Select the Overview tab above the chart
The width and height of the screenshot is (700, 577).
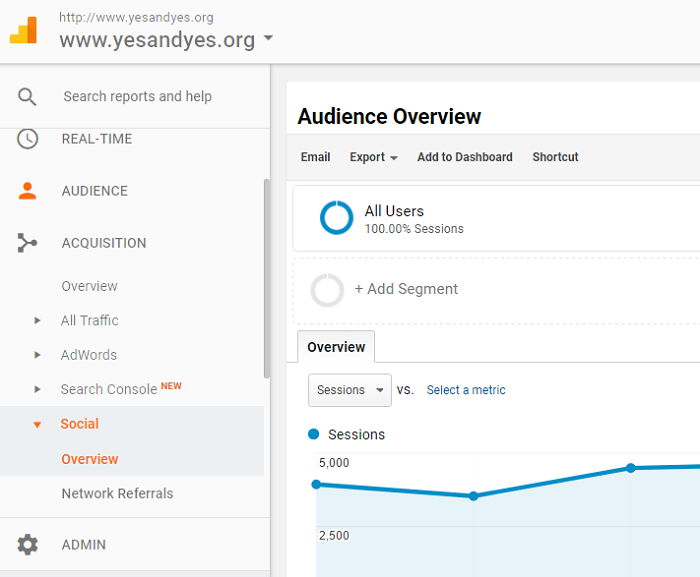(x=336, y=347)
